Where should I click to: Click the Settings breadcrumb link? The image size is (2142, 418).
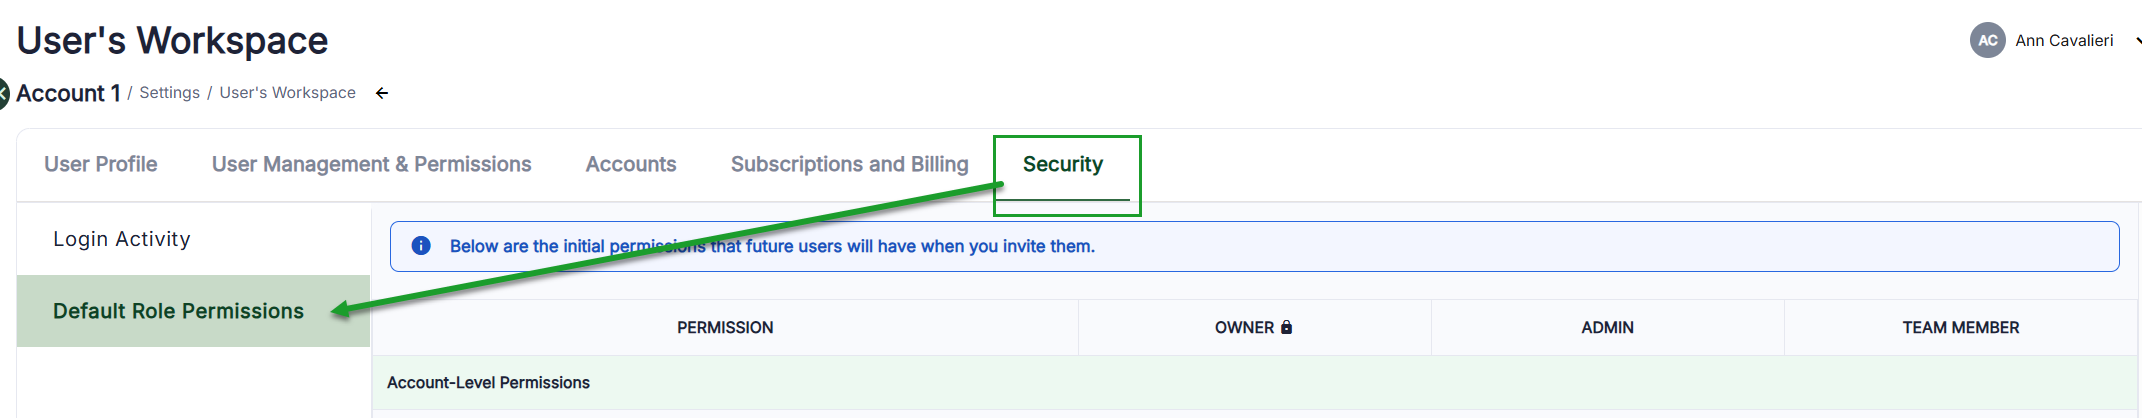point(169,93)
